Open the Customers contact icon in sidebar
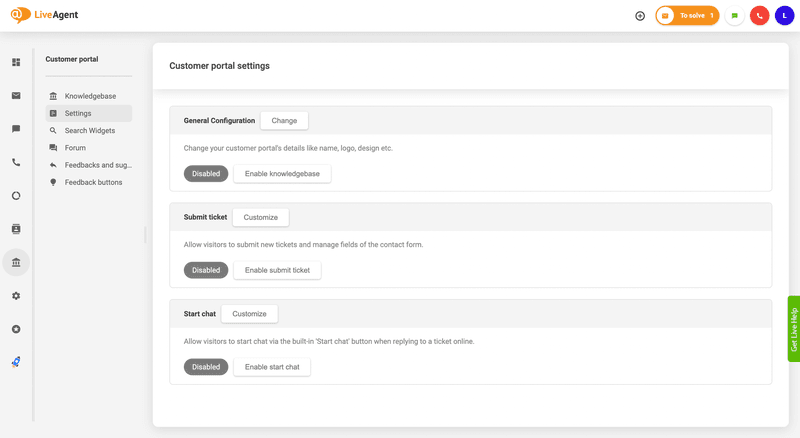Viewport: 800px width, 438px height. [x=16, y=229]
